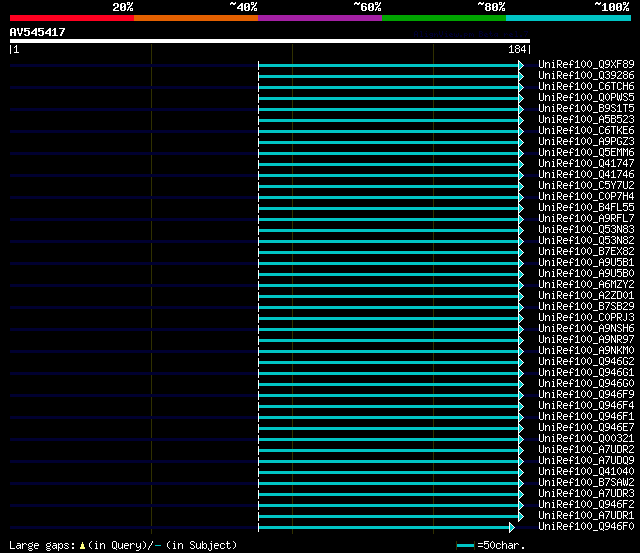
Task: Click the UniRef100_Q41746 label
Action: coord(586,175)
